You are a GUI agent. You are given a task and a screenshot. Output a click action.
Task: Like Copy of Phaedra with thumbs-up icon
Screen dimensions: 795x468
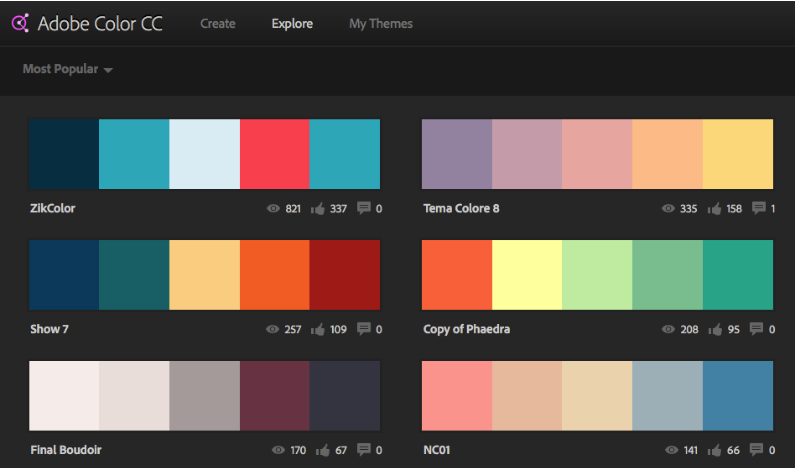[x=715, y=330]
